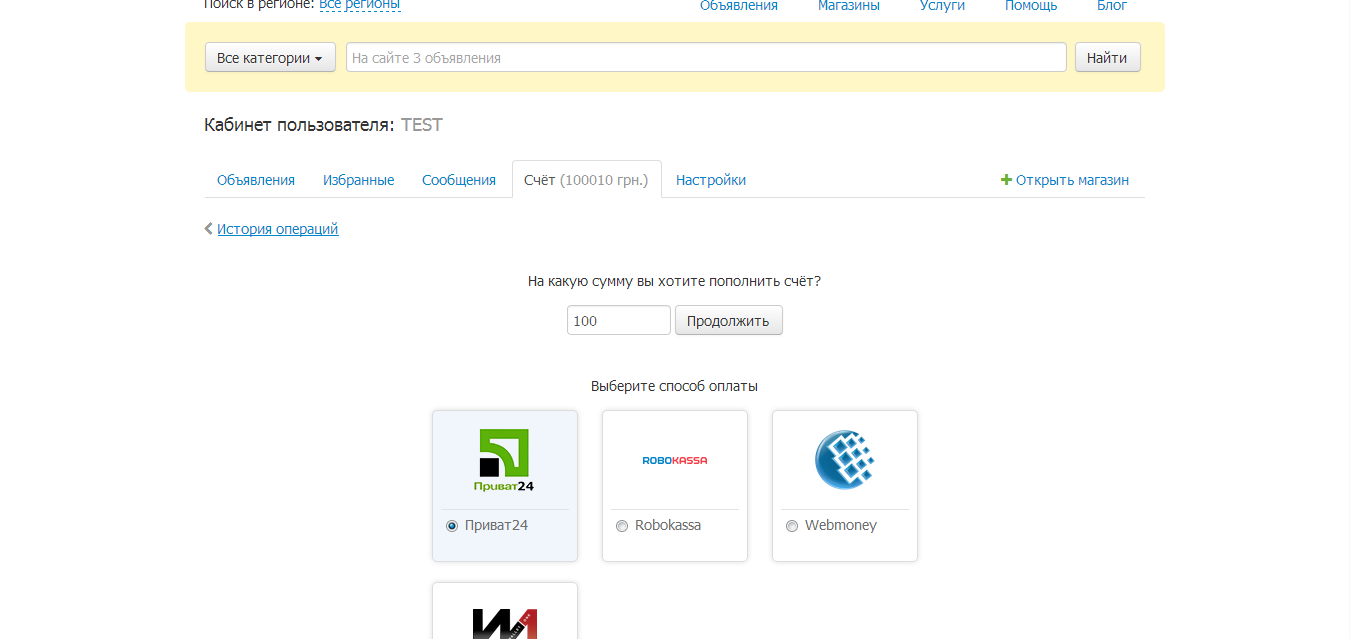Open the История операций link
Viewport: 1350px width, 639px height.
(278, 229)
